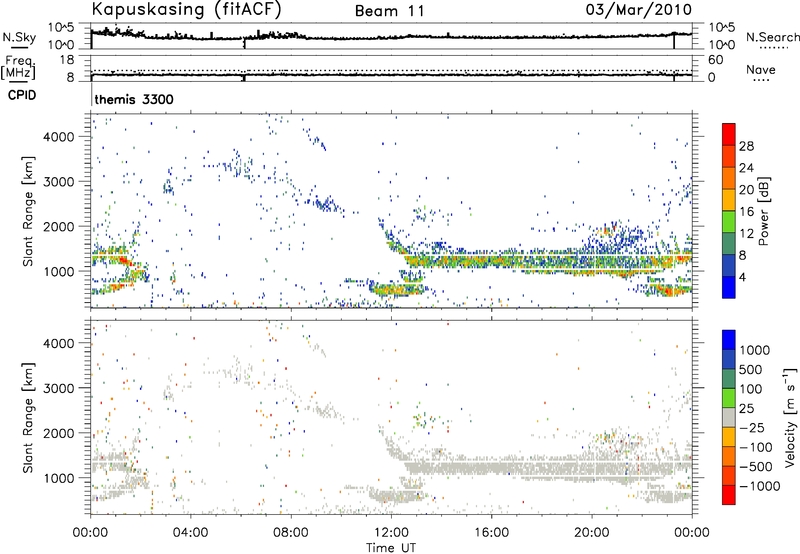Click the 'CPID' label
The image size is (800, 554).
22,95
